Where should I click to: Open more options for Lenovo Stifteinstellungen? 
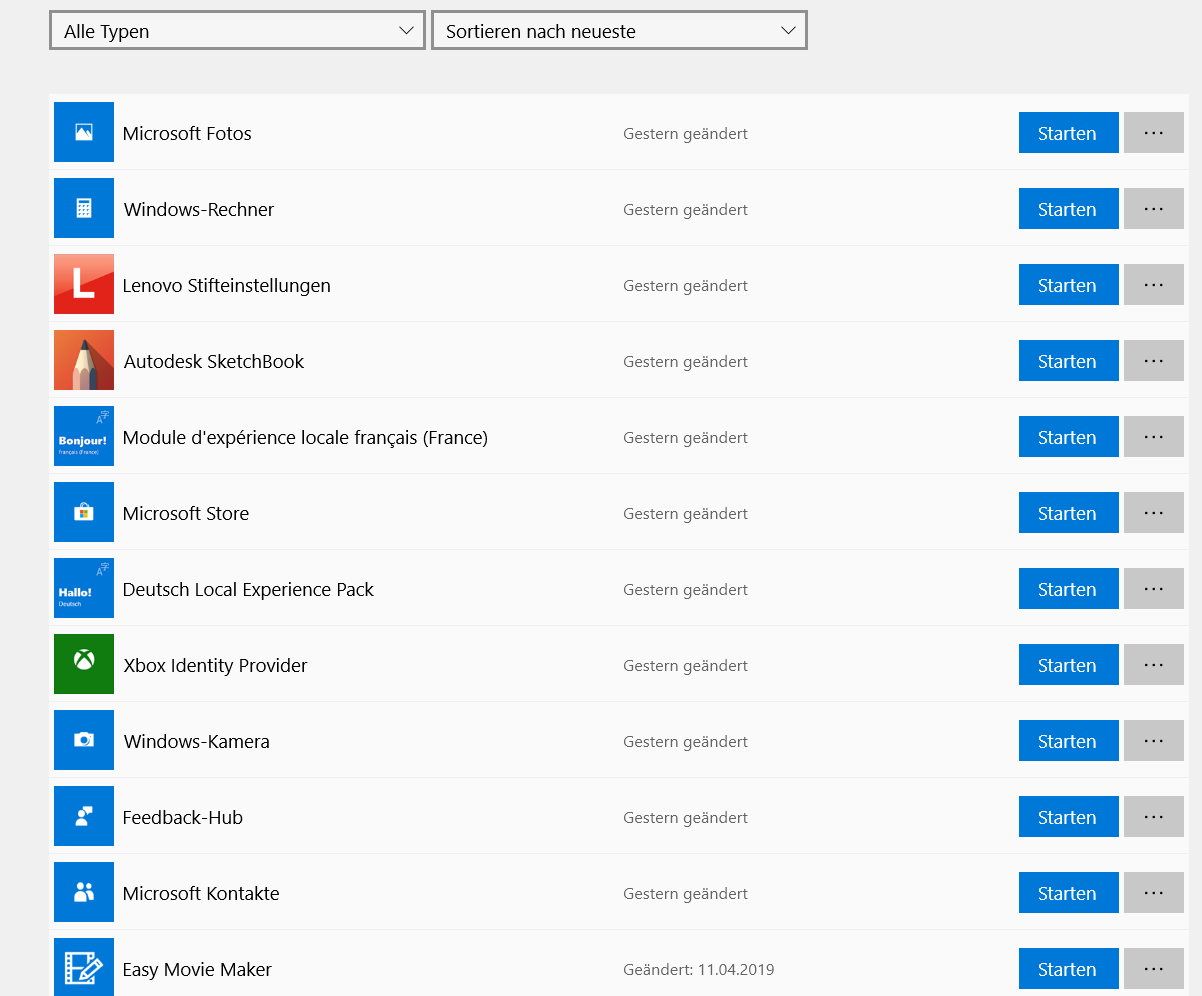[1154, 285]
